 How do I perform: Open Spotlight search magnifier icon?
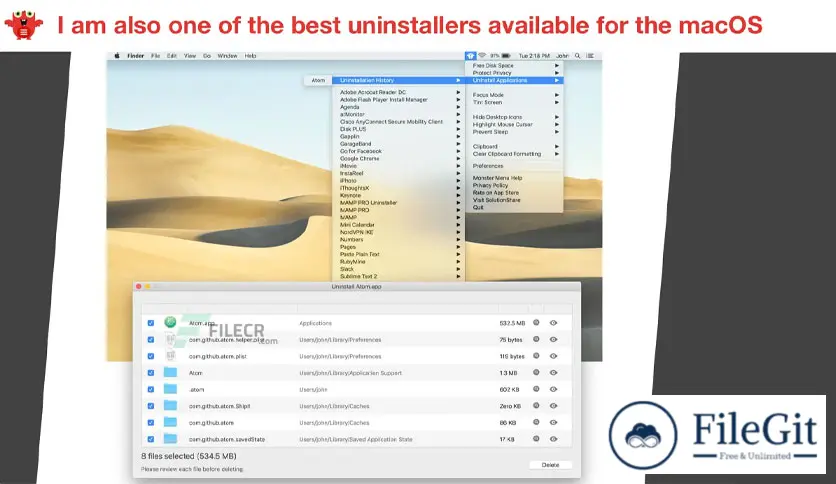[577, 55]
